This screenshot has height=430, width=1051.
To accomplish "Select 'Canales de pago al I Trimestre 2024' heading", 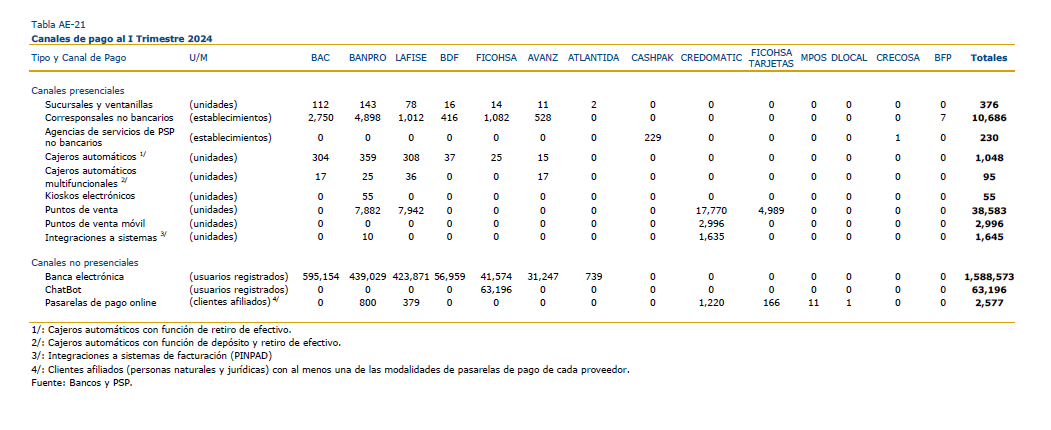I will 121,39.
